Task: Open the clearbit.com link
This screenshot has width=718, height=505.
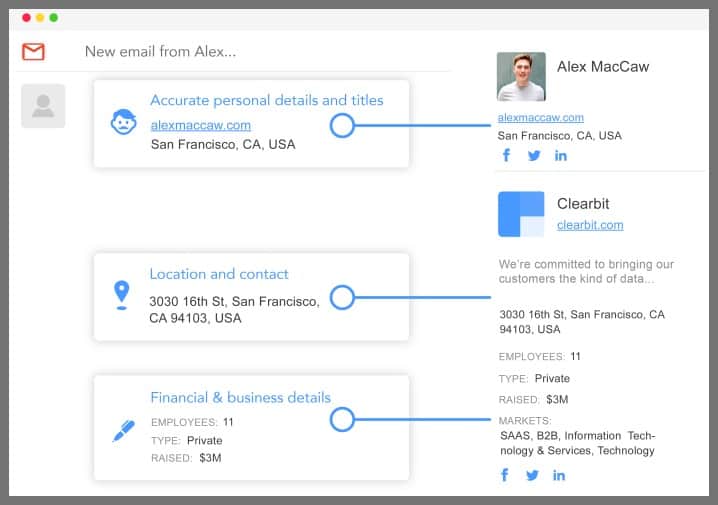Action: click(590, 225)
